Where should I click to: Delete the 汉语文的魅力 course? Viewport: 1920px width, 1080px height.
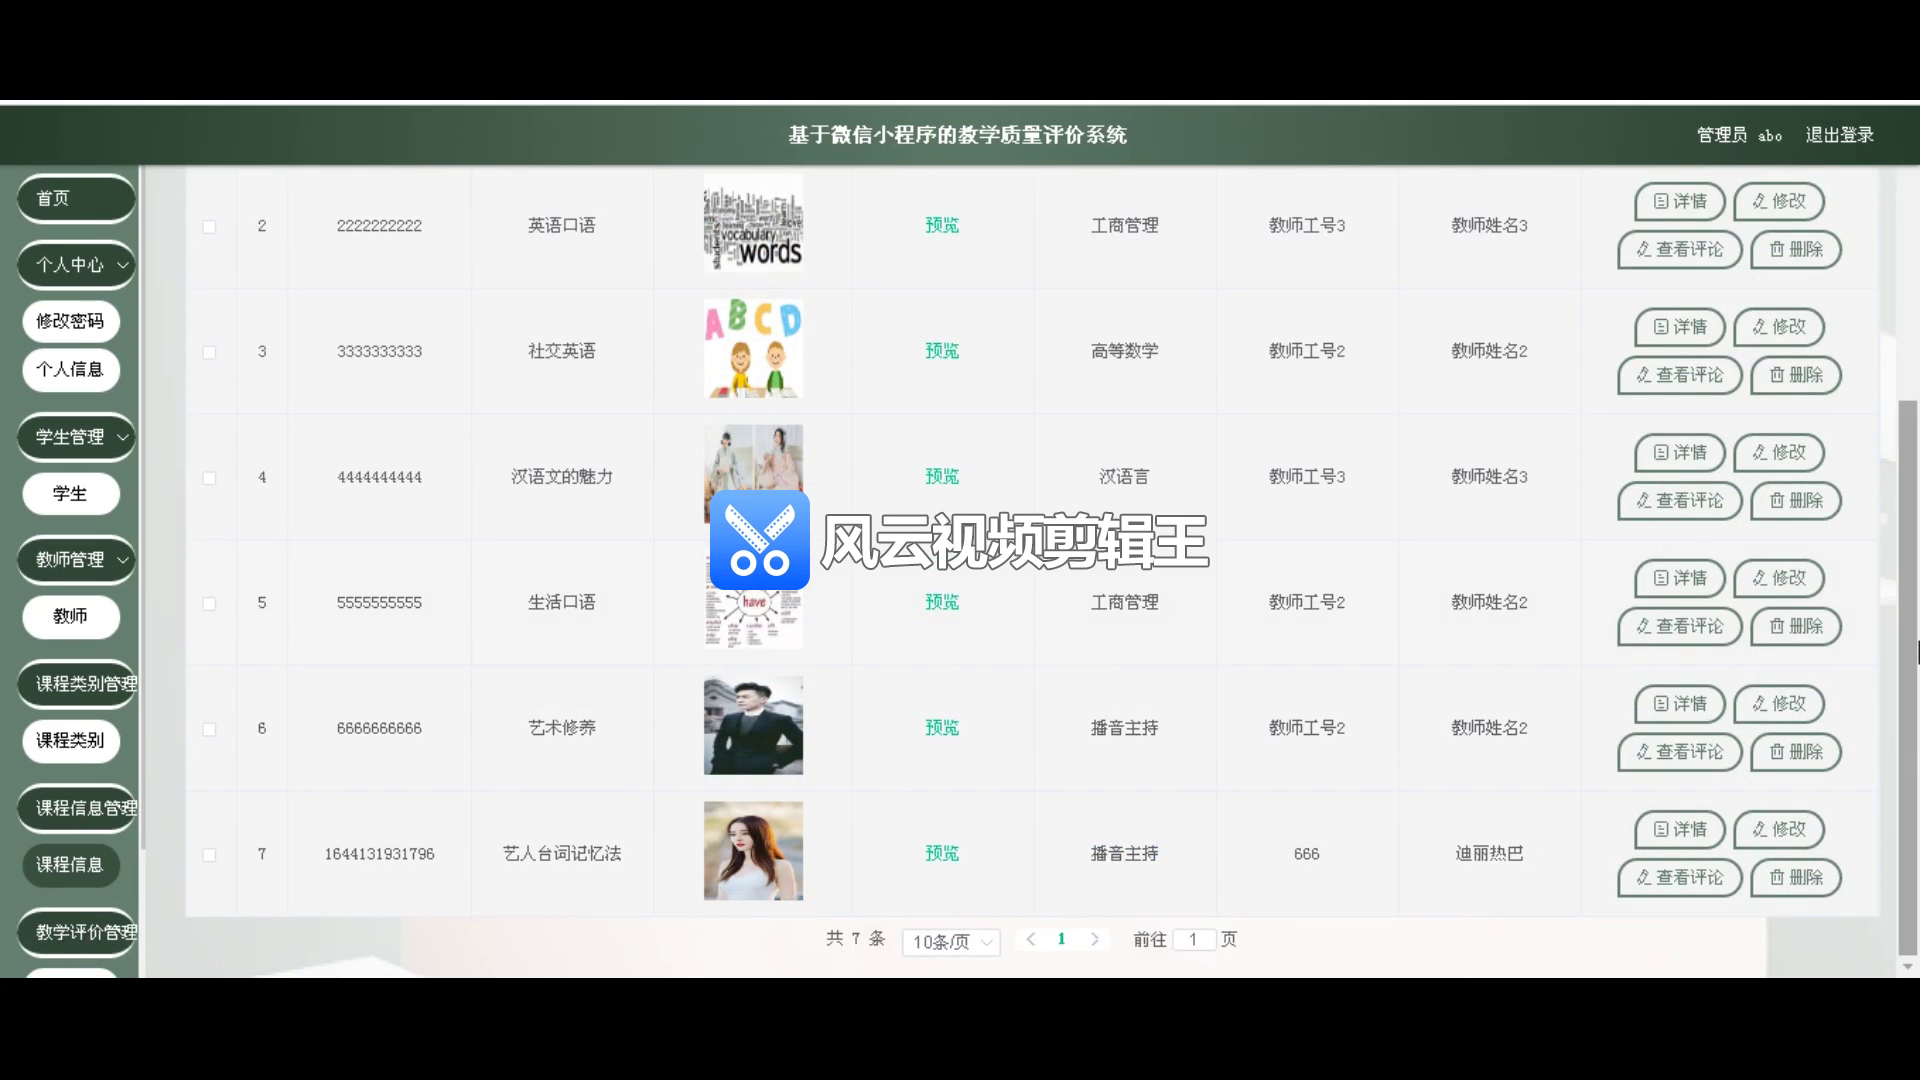[x=1796, y=501]
